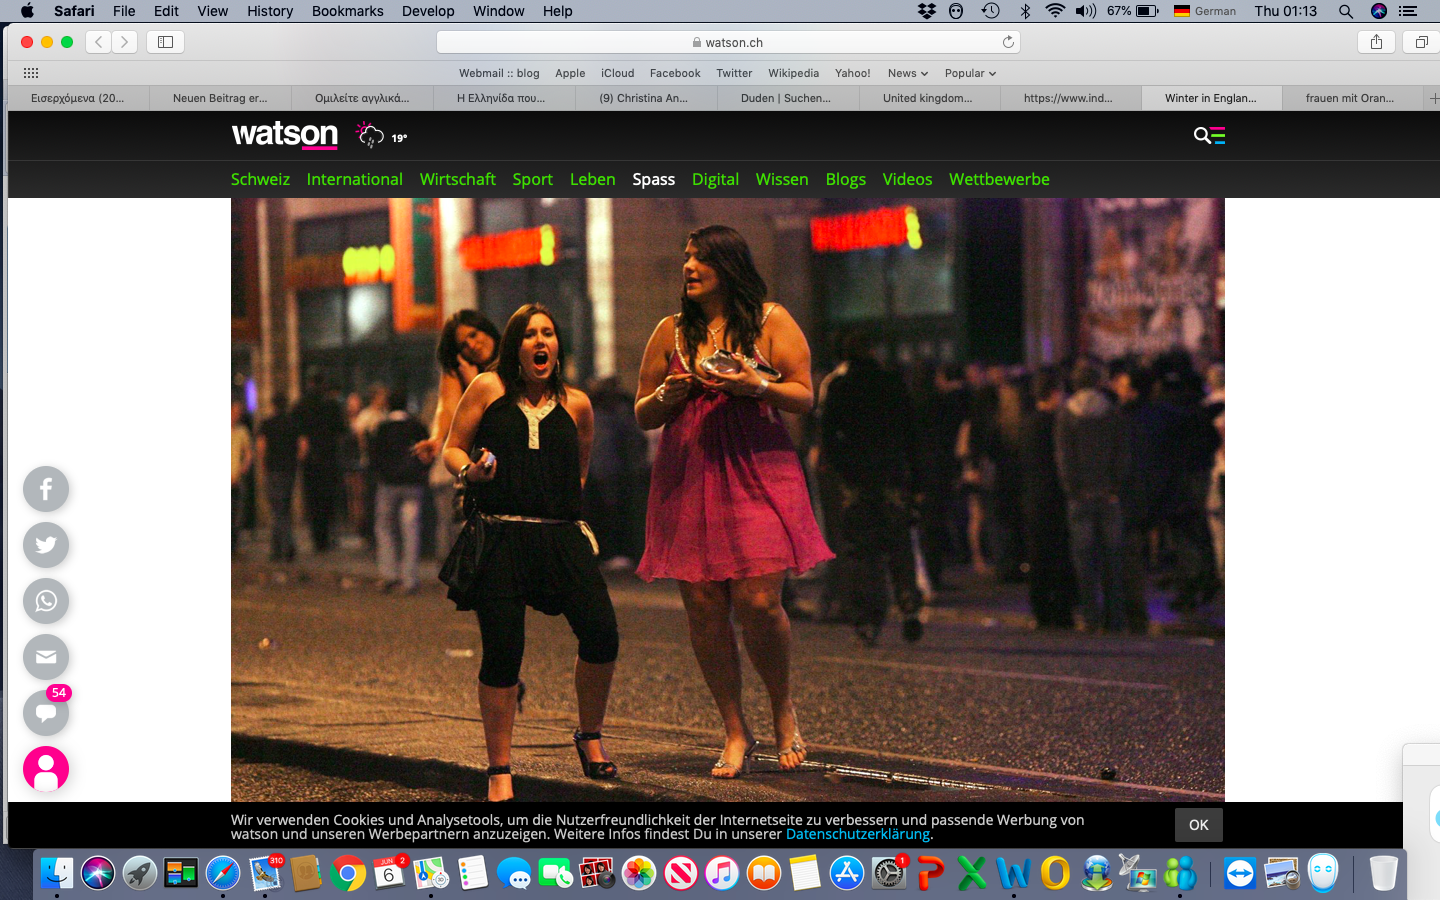Open the comments bubble showing 54
Screen dimensions: 1440x900
point(46,713)
